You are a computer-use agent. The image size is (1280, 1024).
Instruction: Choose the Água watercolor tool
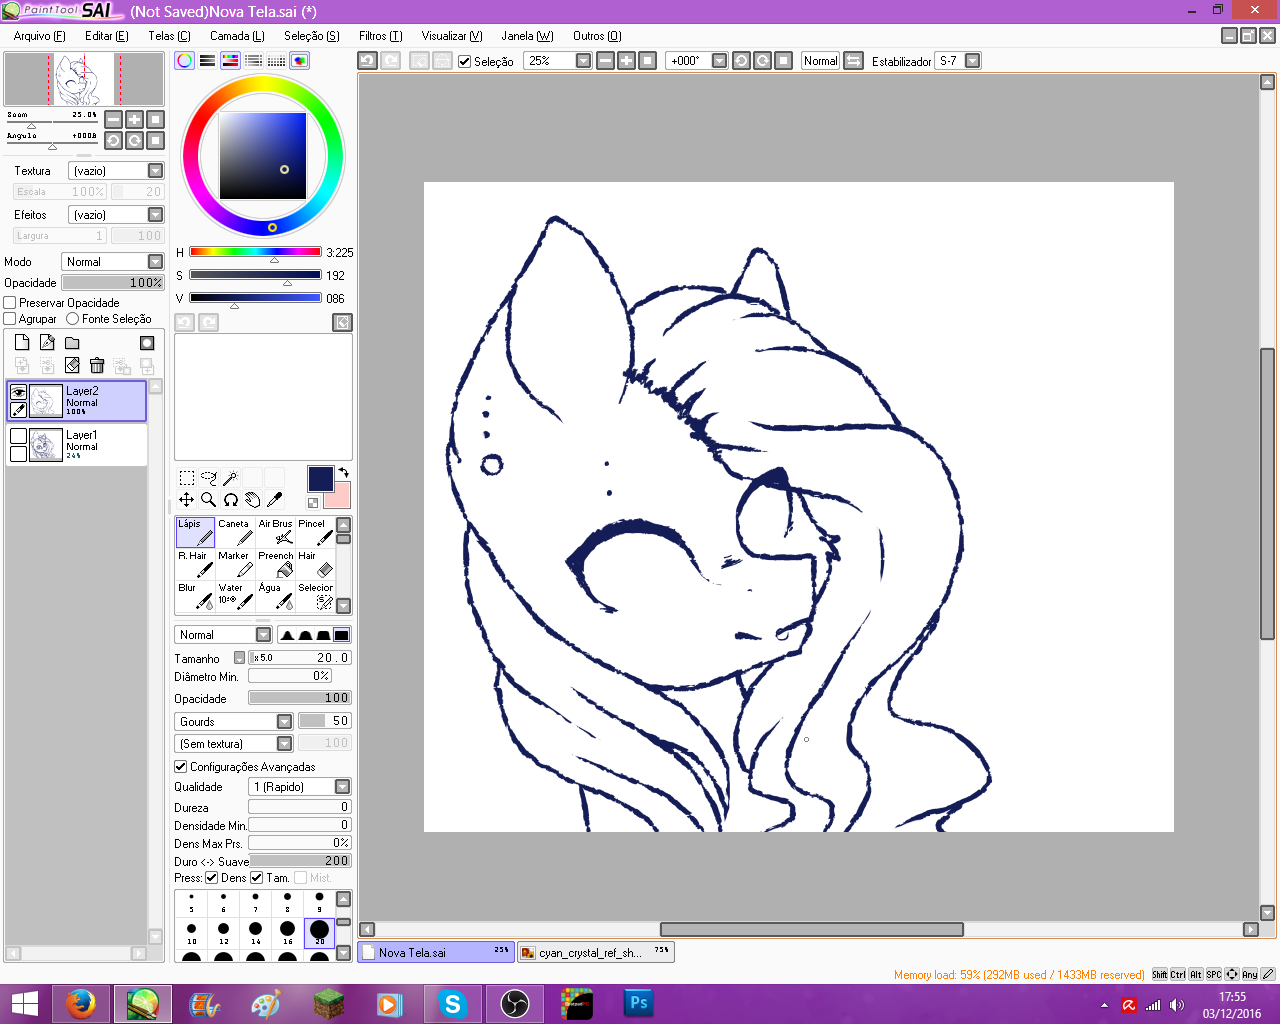(275, 596)
